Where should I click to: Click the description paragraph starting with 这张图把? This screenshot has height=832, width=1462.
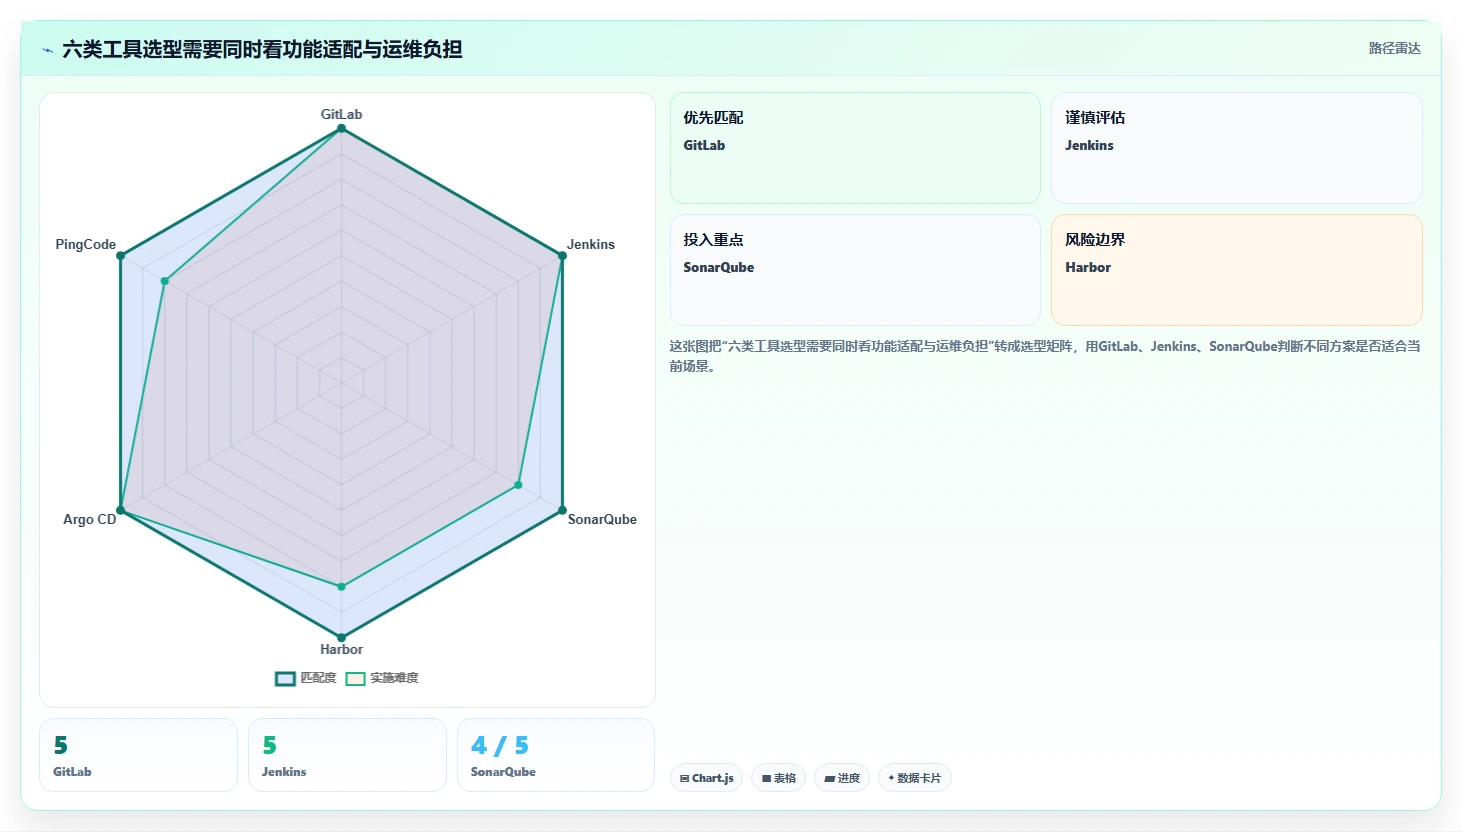pyautogui.click(x=1045, y=356)
